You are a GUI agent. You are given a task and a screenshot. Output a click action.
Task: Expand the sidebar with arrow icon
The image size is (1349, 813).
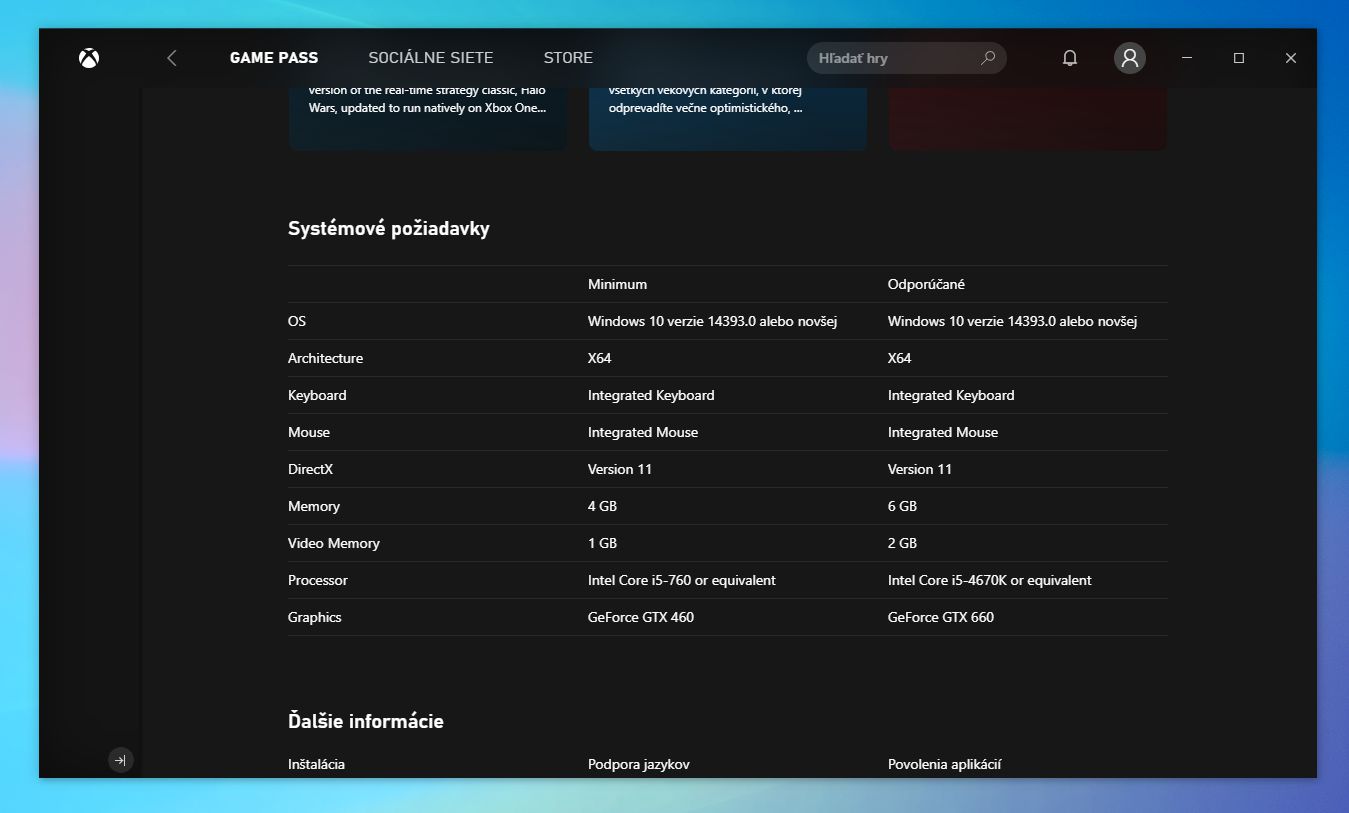pyautogui.click(x=120, y=761)
